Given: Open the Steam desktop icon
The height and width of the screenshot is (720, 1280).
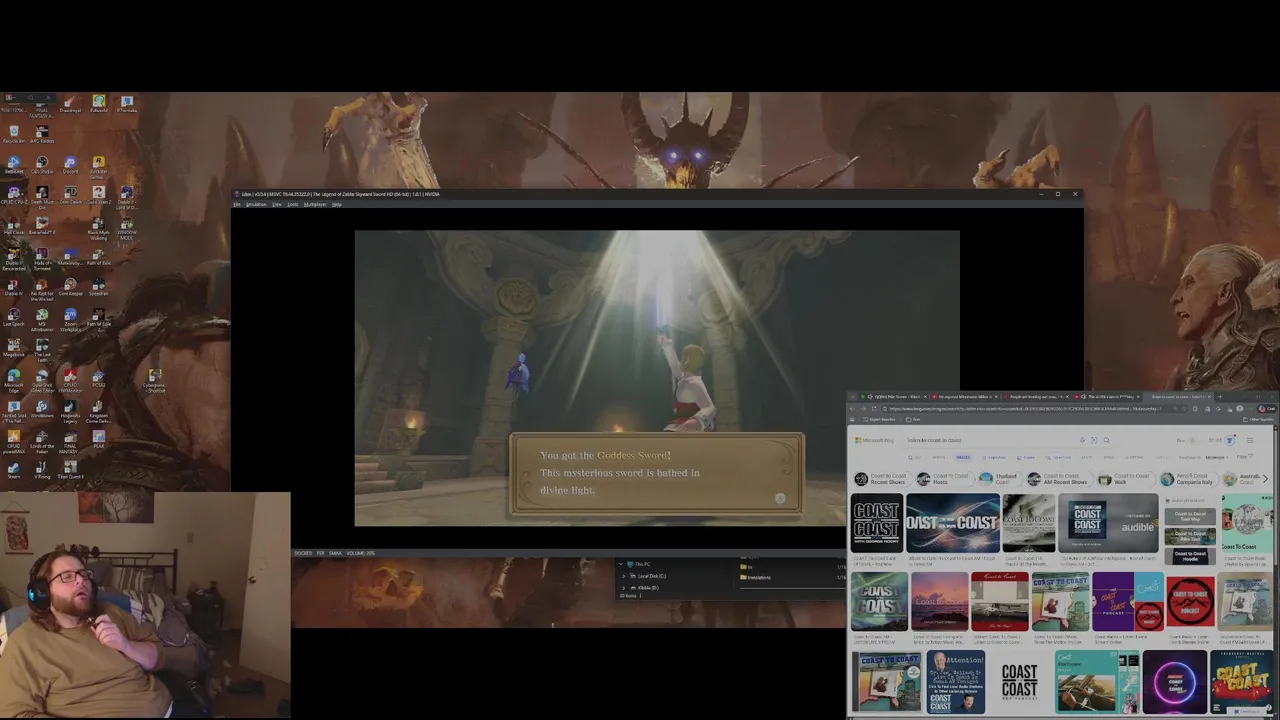Looking at the screenshot, I should pos(14,470).
